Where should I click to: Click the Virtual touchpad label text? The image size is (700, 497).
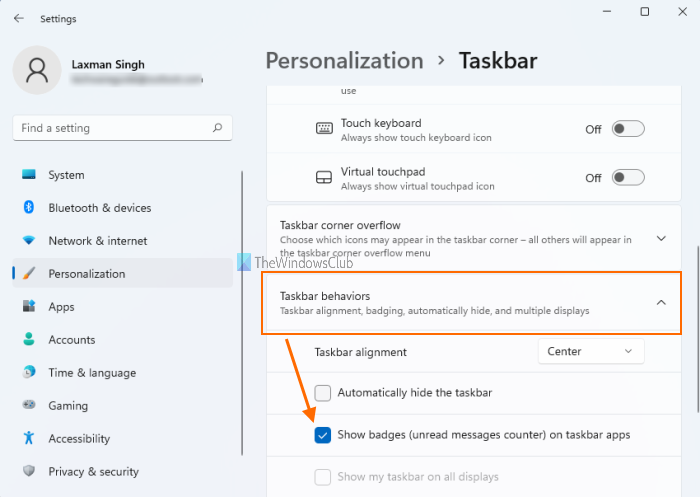pyautogui.click(x=383, y=171)
